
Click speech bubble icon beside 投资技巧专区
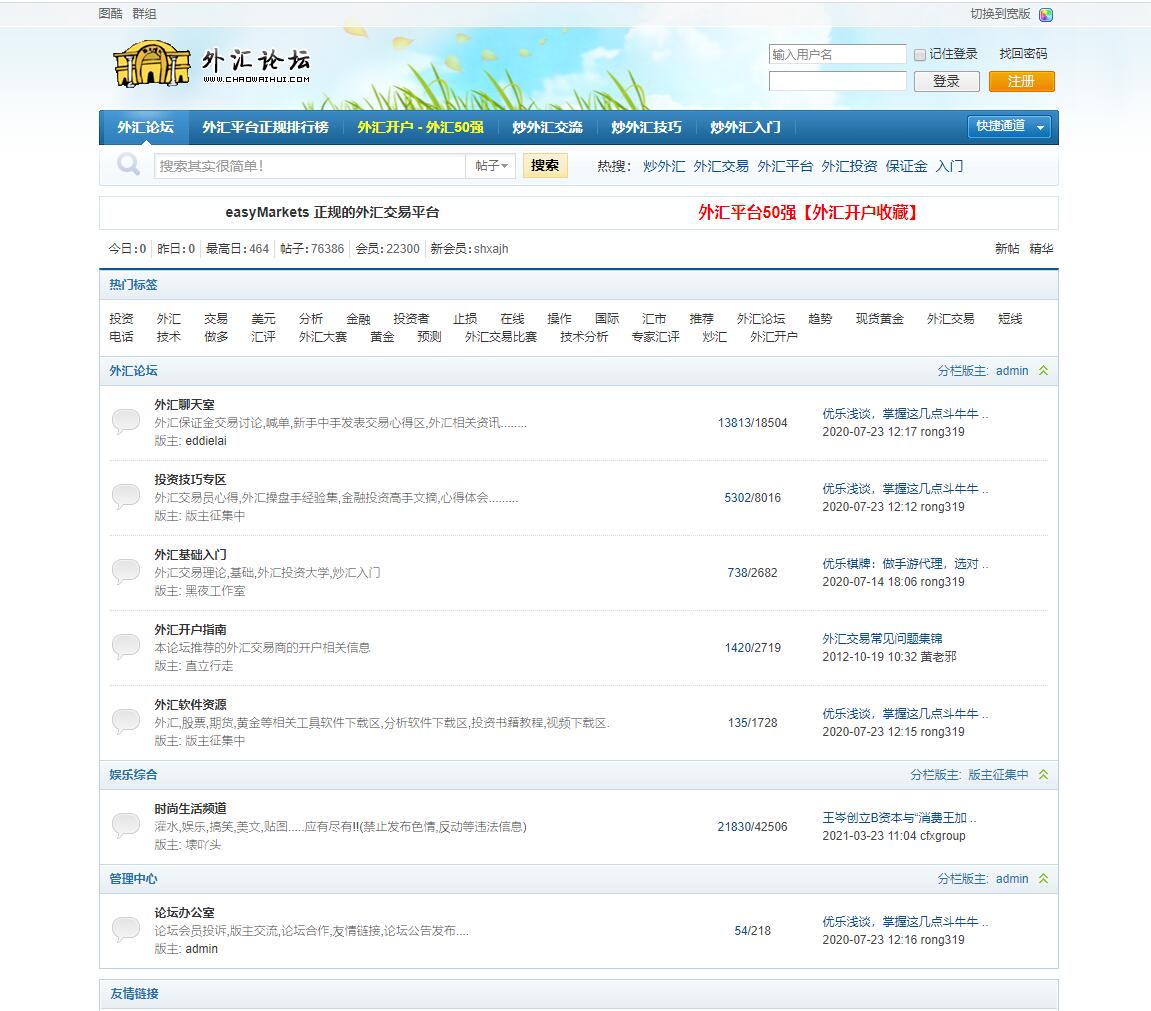126,497
